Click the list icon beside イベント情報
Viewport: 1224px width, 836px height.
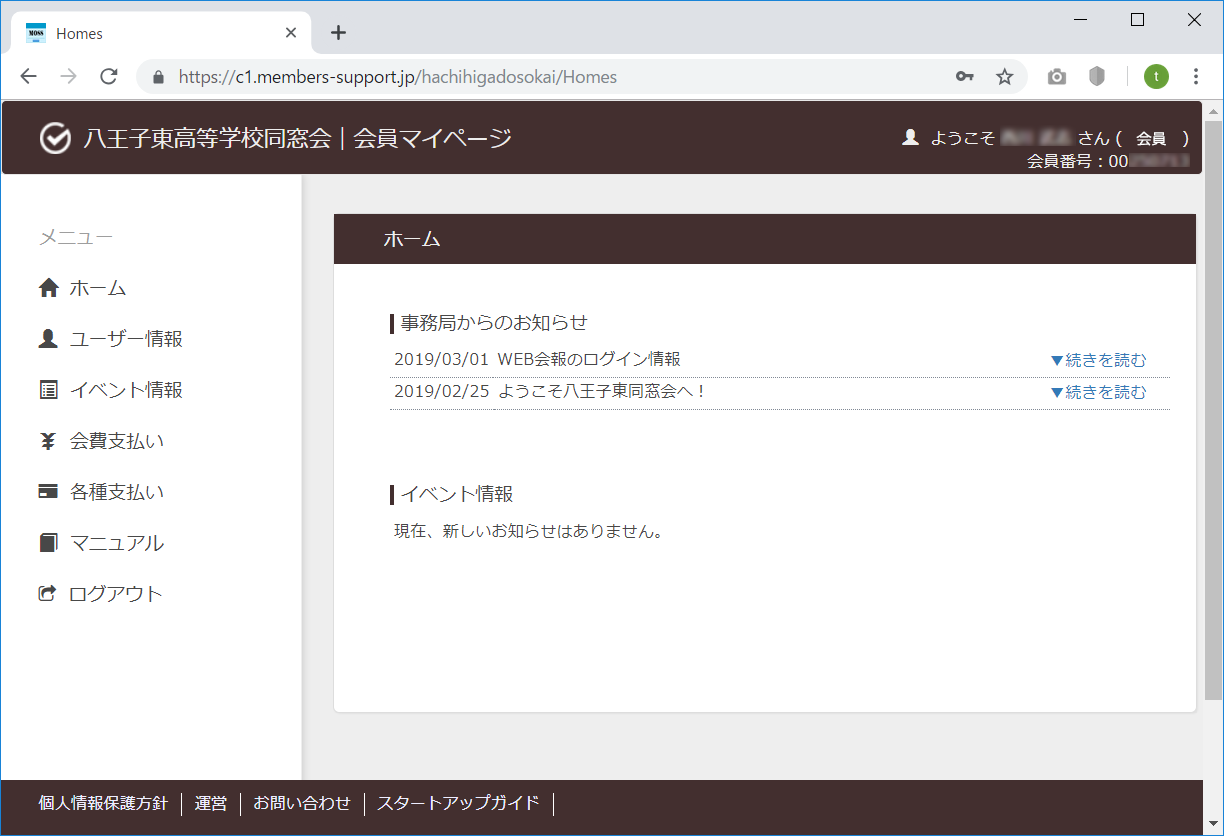48,390
